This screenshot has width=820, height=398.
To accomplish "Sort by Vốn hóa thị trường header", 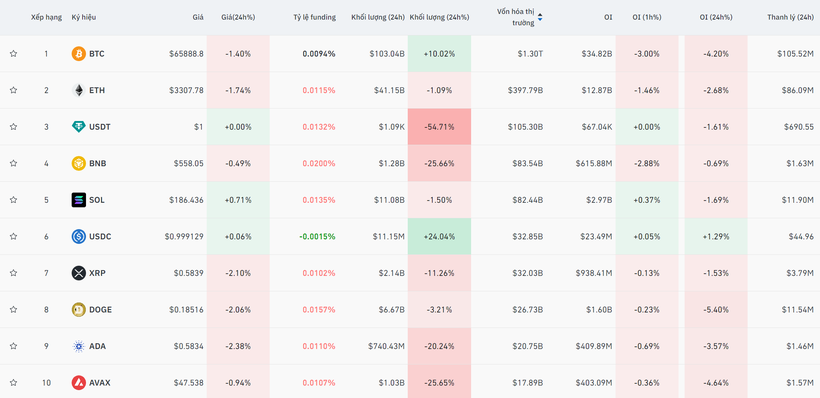I will click(x=516, y=17).
